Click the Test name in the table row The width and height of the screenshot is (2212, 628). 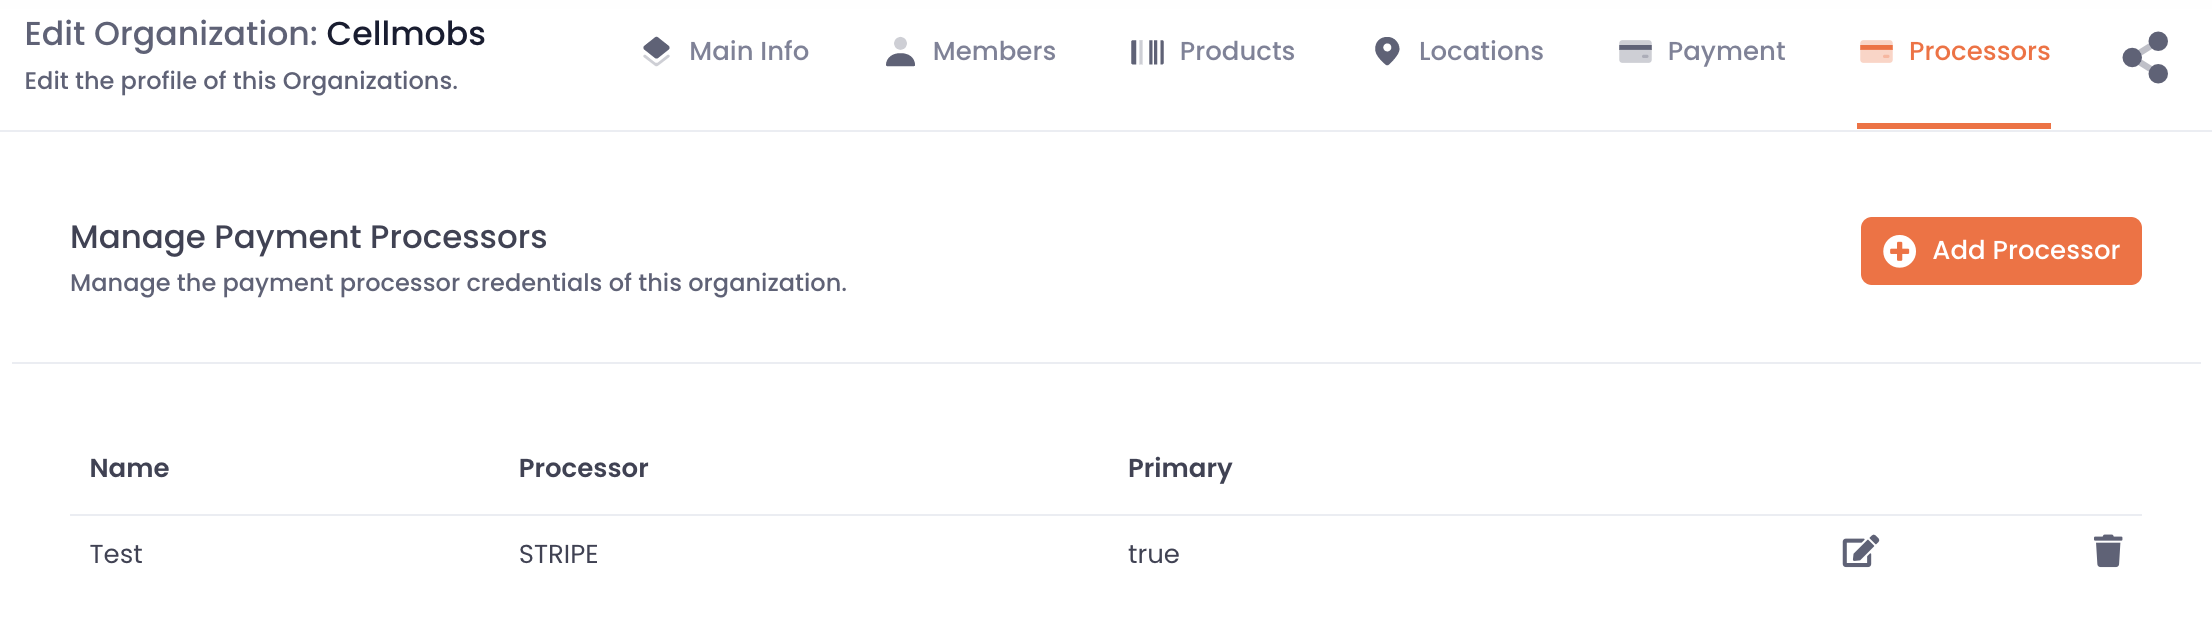(116, 554)
